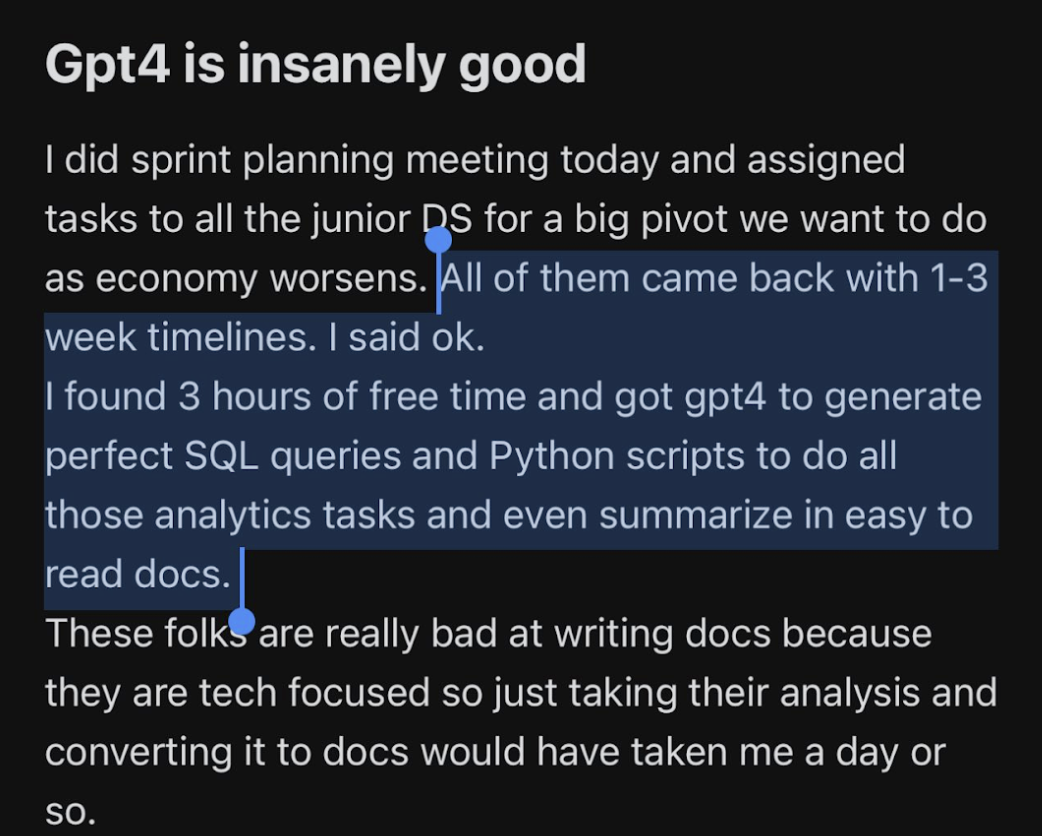Click the word 'junior' in second line
The width and height of the screenshot is (1042, 836).
pos(361,221)
